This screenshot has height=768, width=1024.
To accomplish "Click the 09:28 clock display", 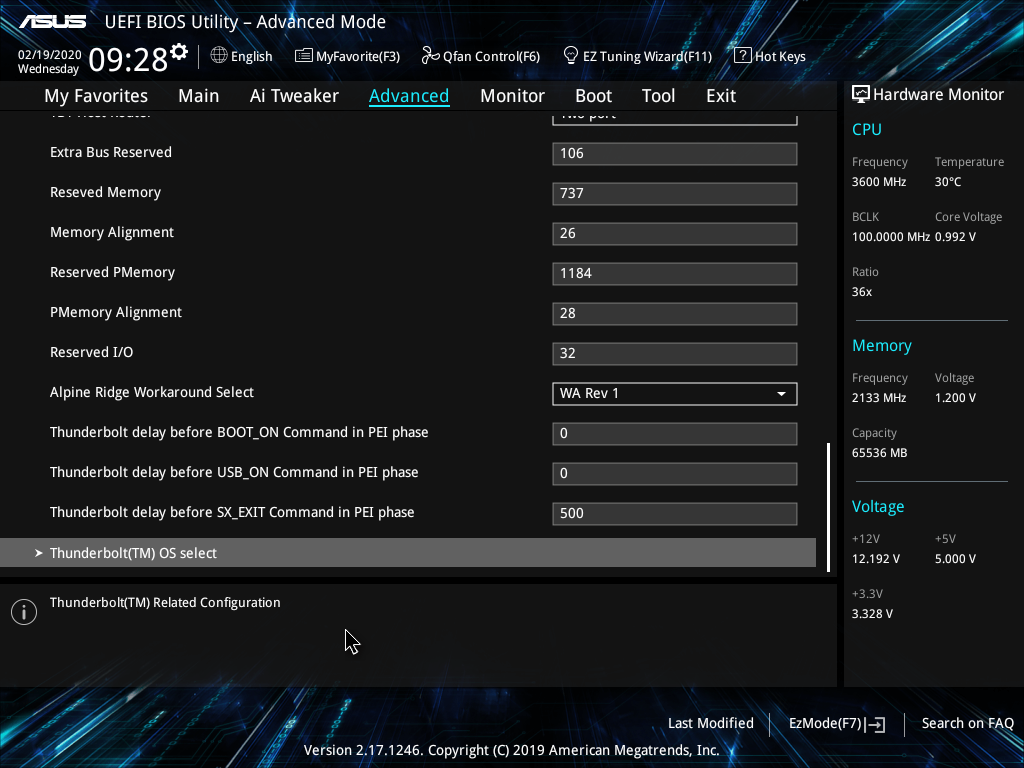I will [x=128, y=60].
